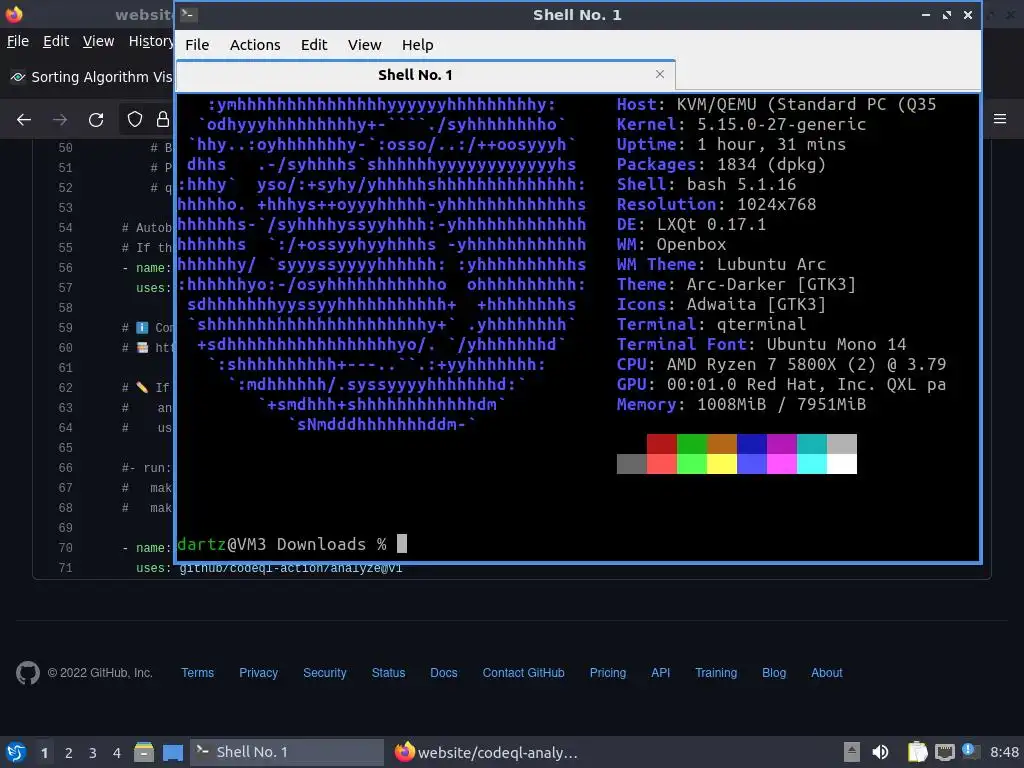Close the Shell No. 1 tab
1024x768 pixels.
660,74
